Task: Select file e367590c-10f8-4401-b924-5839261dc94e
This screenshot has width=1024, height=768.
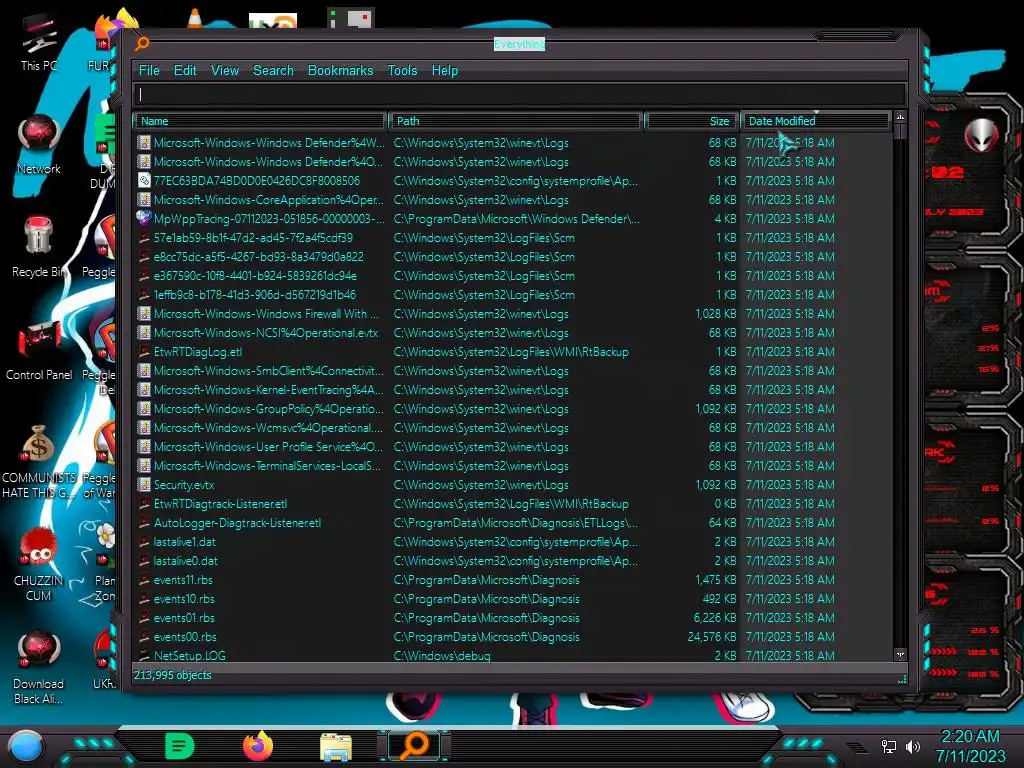Action: (255, 276)
